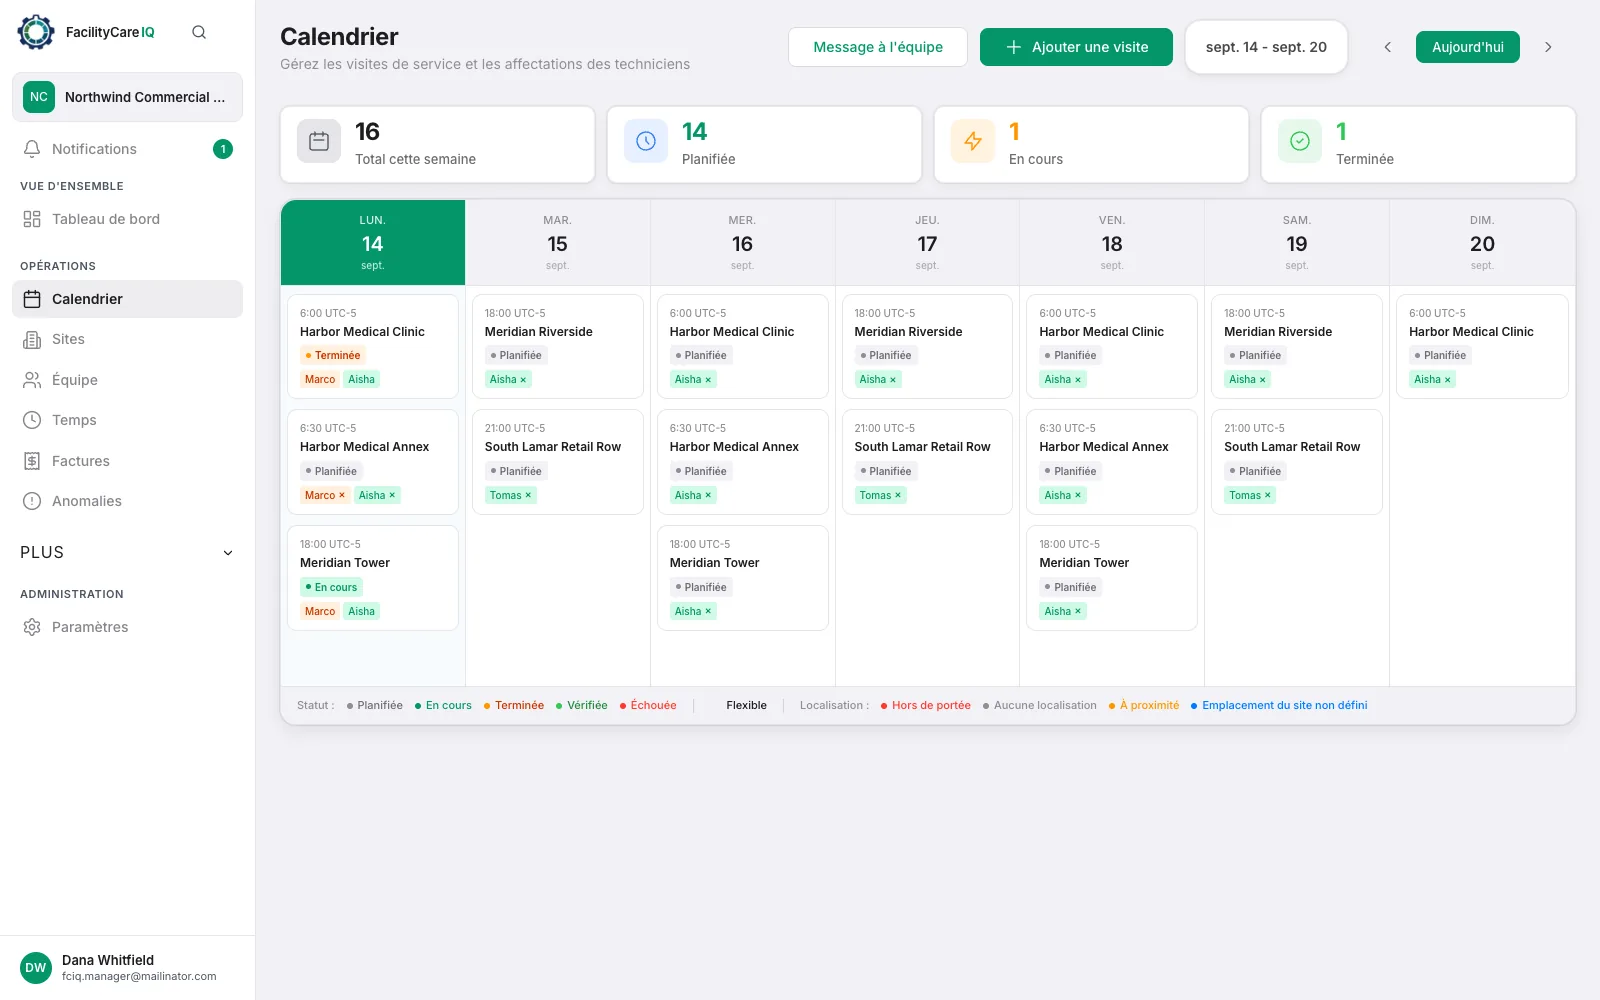Click the Hors de portée legend entry
This screenshot has width=1600, height=1000.
(926, 705)
